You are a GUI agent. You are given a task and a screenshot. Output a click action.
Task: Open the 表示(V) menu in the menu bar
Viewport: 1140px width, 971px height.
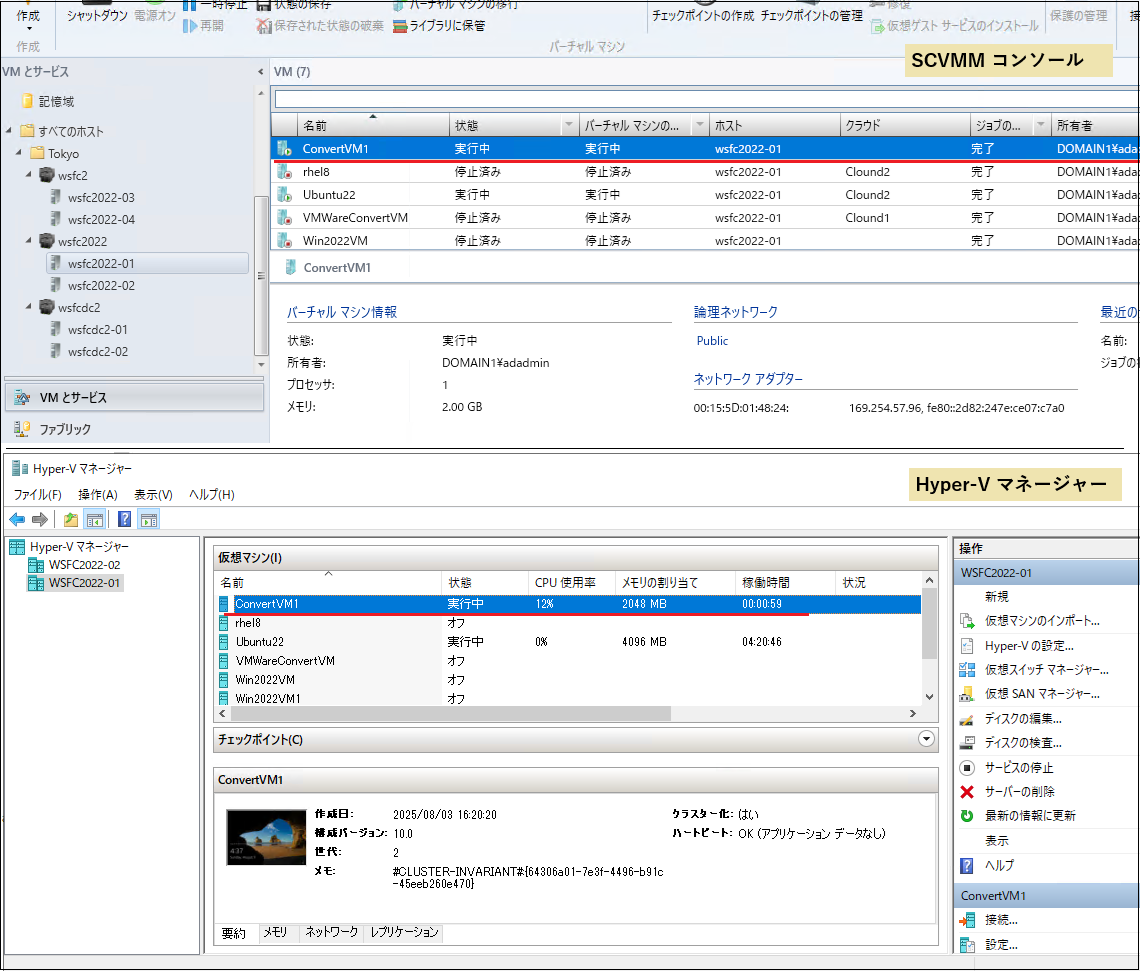click(x=153, y=495)
